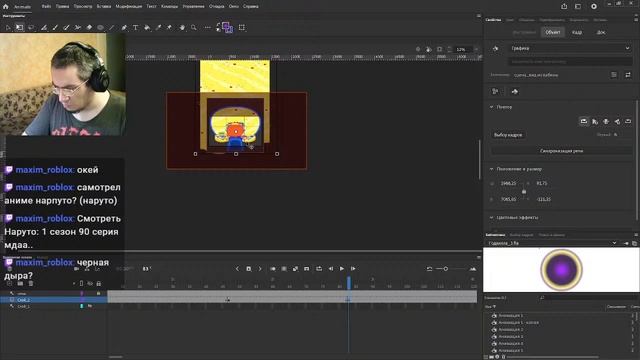Click the swap symbol icon in Properties
Image resolution: width=640 pixels, height=360 pixels.
tap(628, 75)
